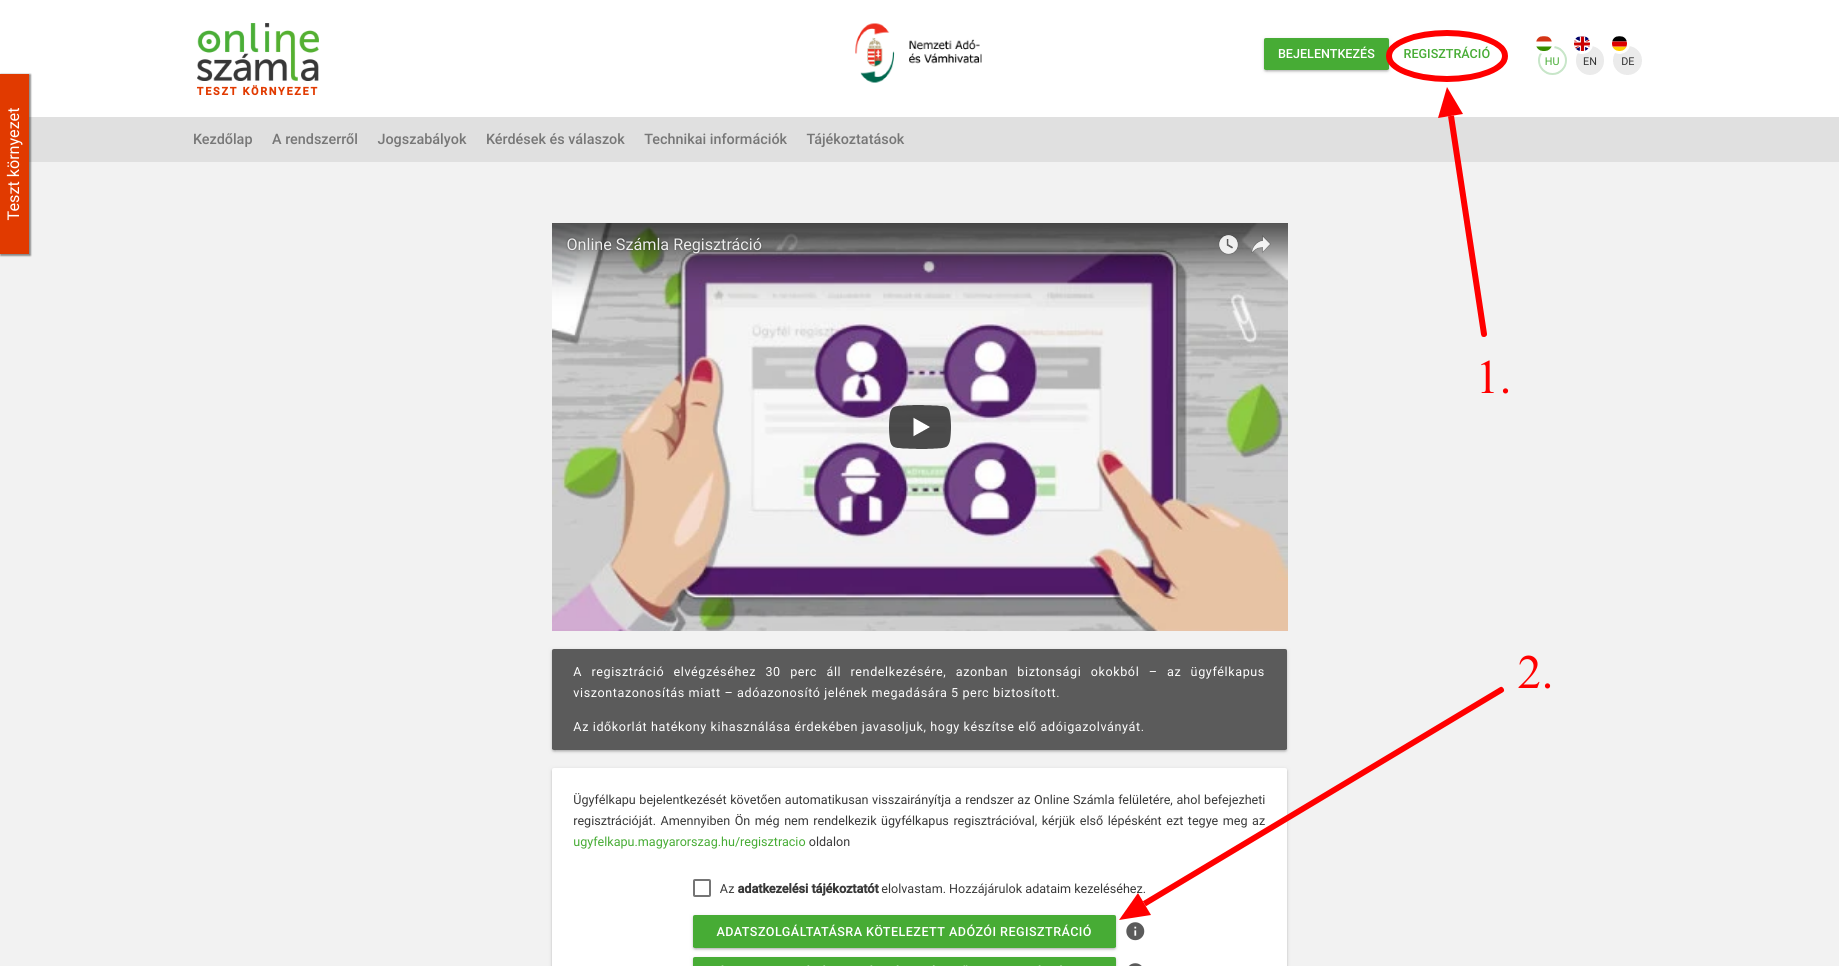Click Adatszolgáltatásra kötelezett adózói regisztráció button
1839x966 pixels.
coord(904,931)
